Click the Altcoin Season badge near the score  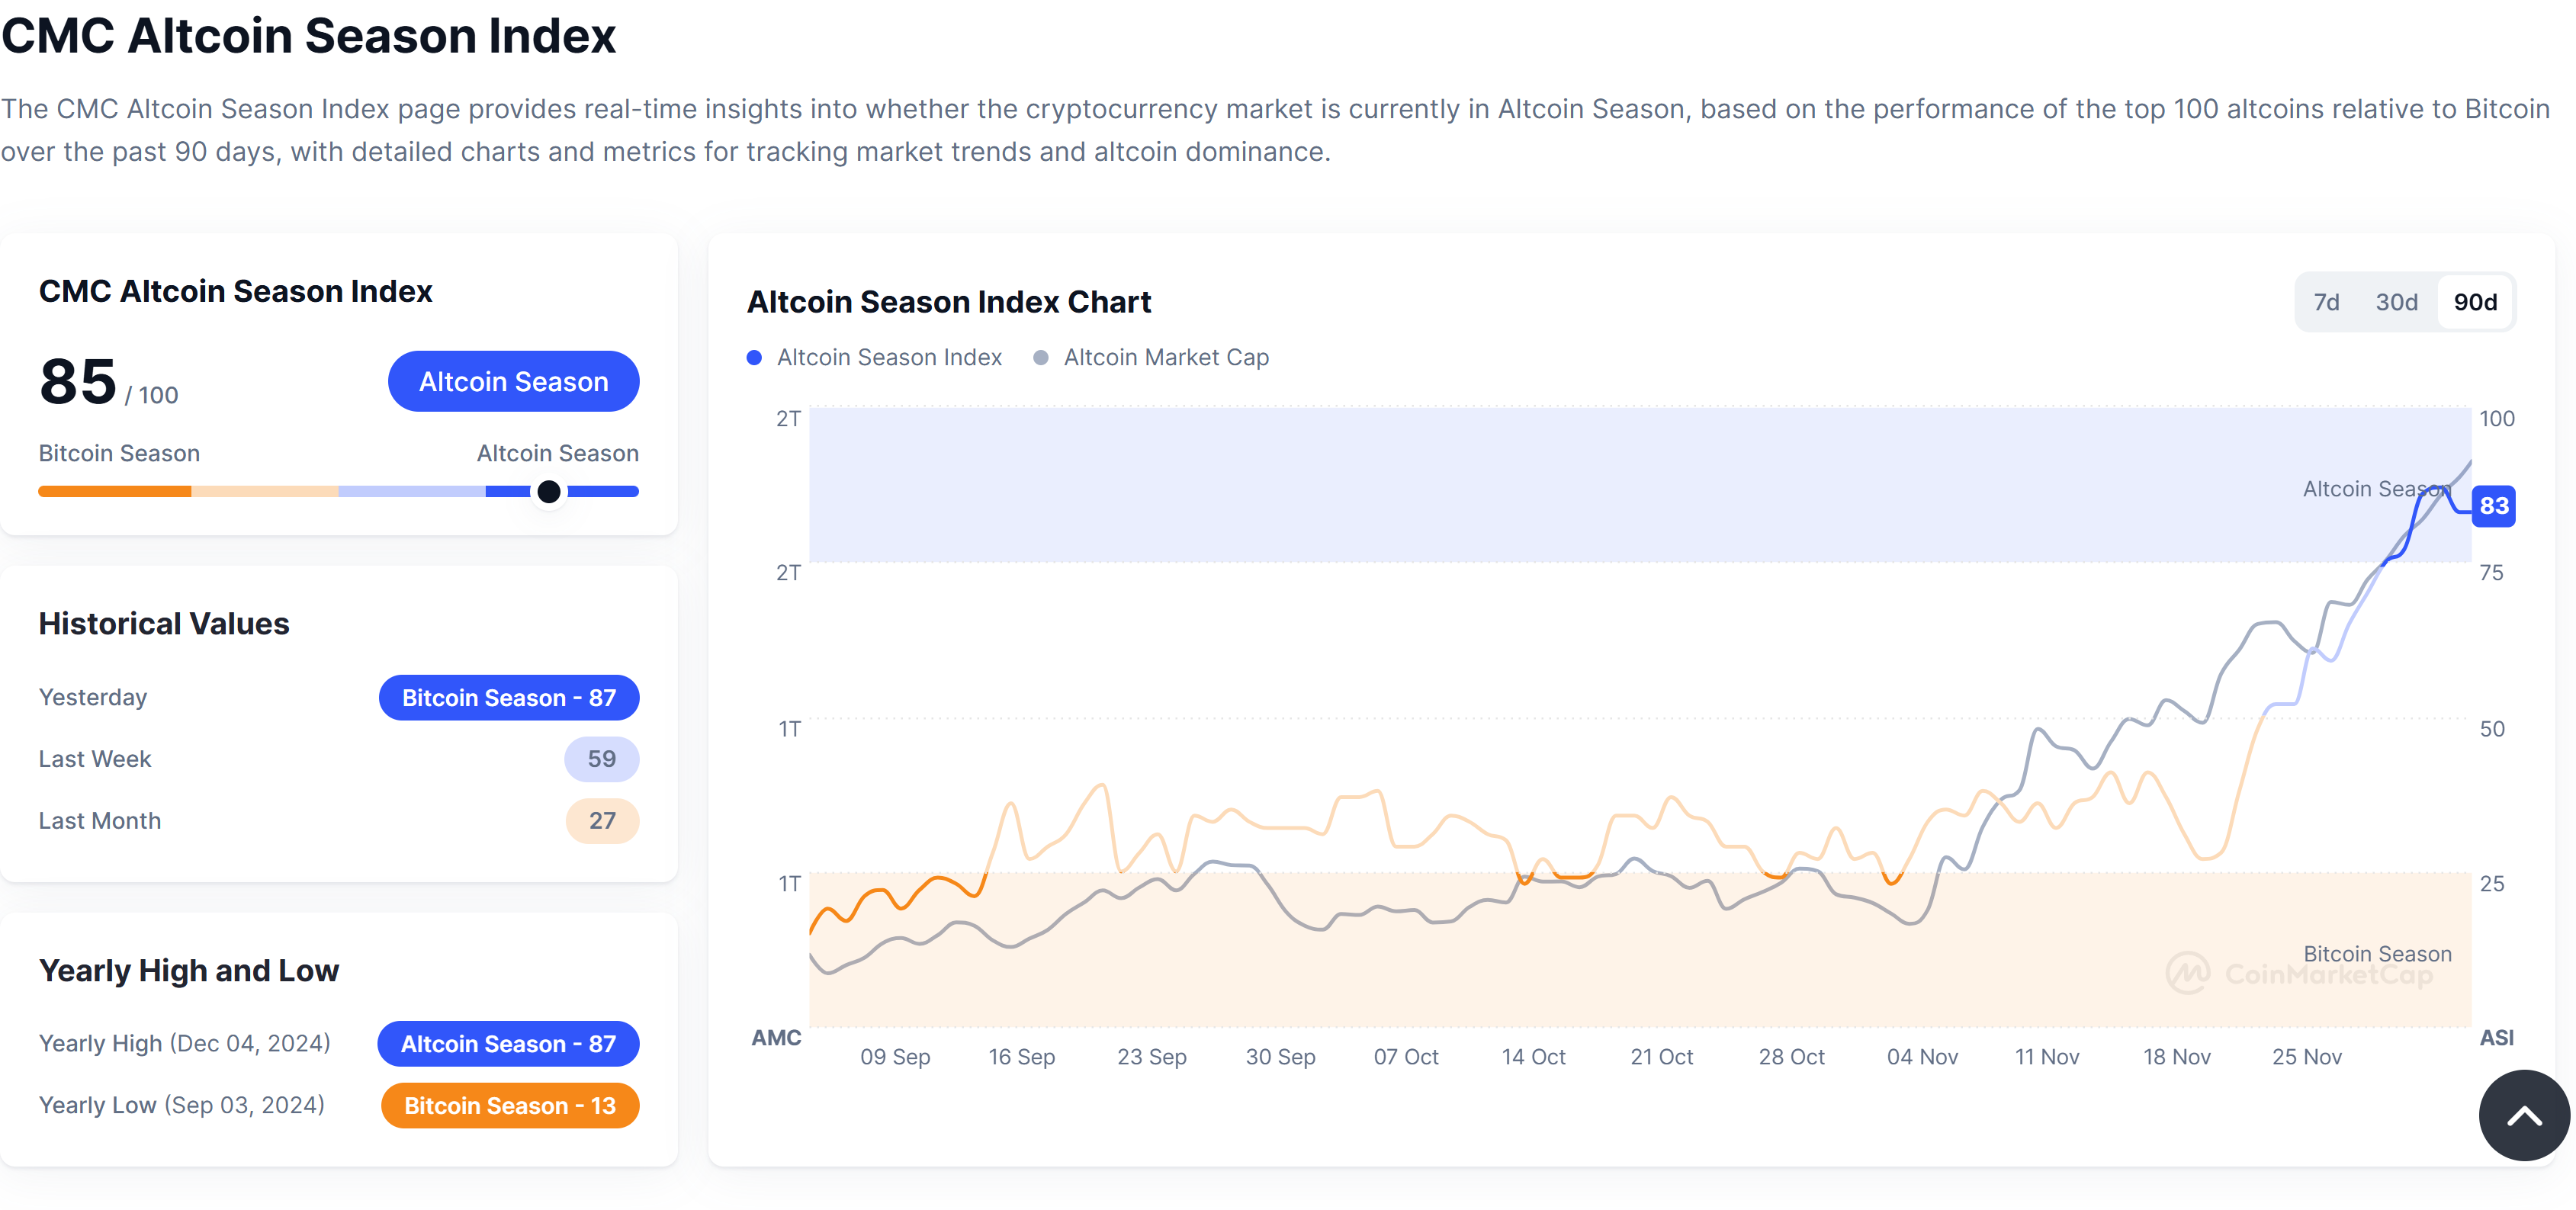[x=513, y=381]
